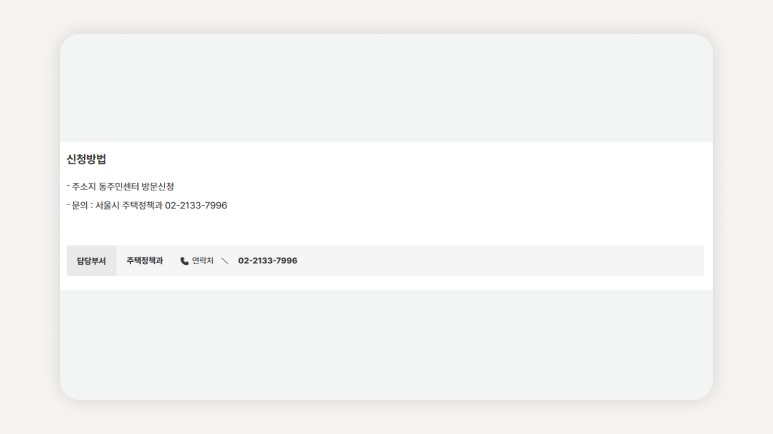
Task: Click the phone number in the 문의 line
Action: coord(196,205)
